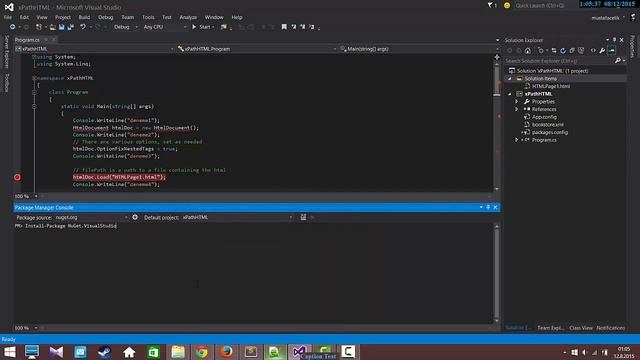
Task: Collapse the Solution Items folder
Action: [509, 78]
